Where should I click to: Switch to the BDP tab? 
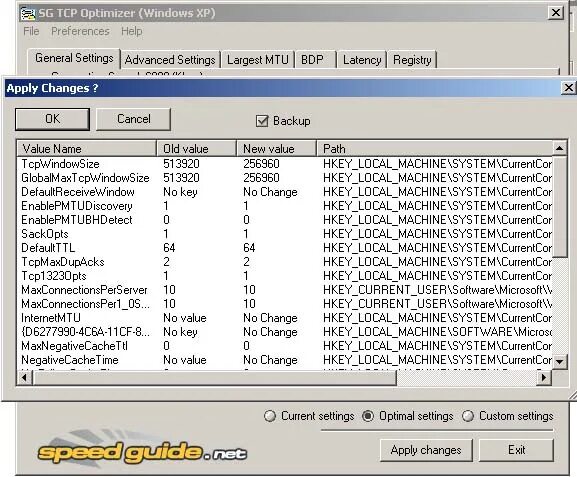pos(312,60)
